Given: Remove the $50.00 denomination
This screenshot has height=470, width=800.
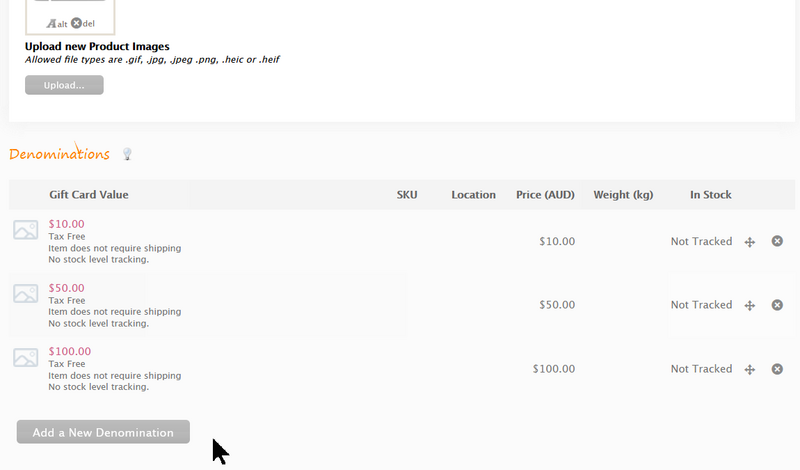Looking at the screenshot, I should 777,305.
